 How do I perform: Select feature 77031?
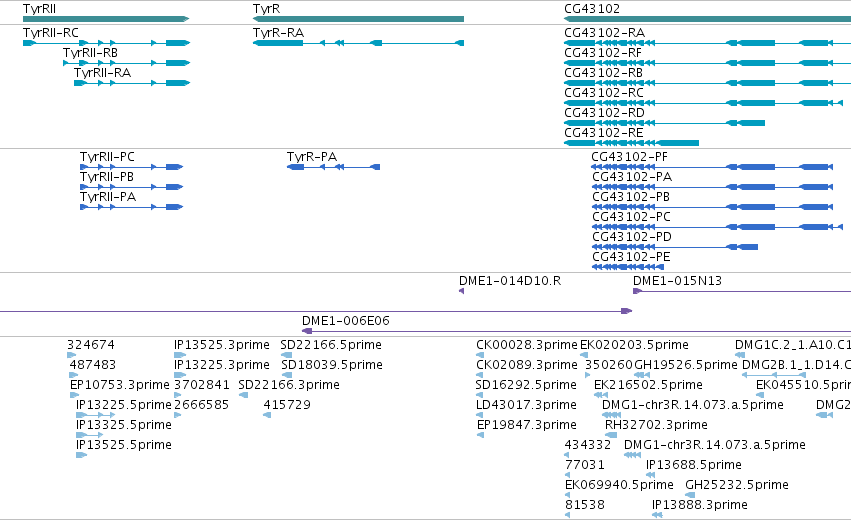click(568, 475)
